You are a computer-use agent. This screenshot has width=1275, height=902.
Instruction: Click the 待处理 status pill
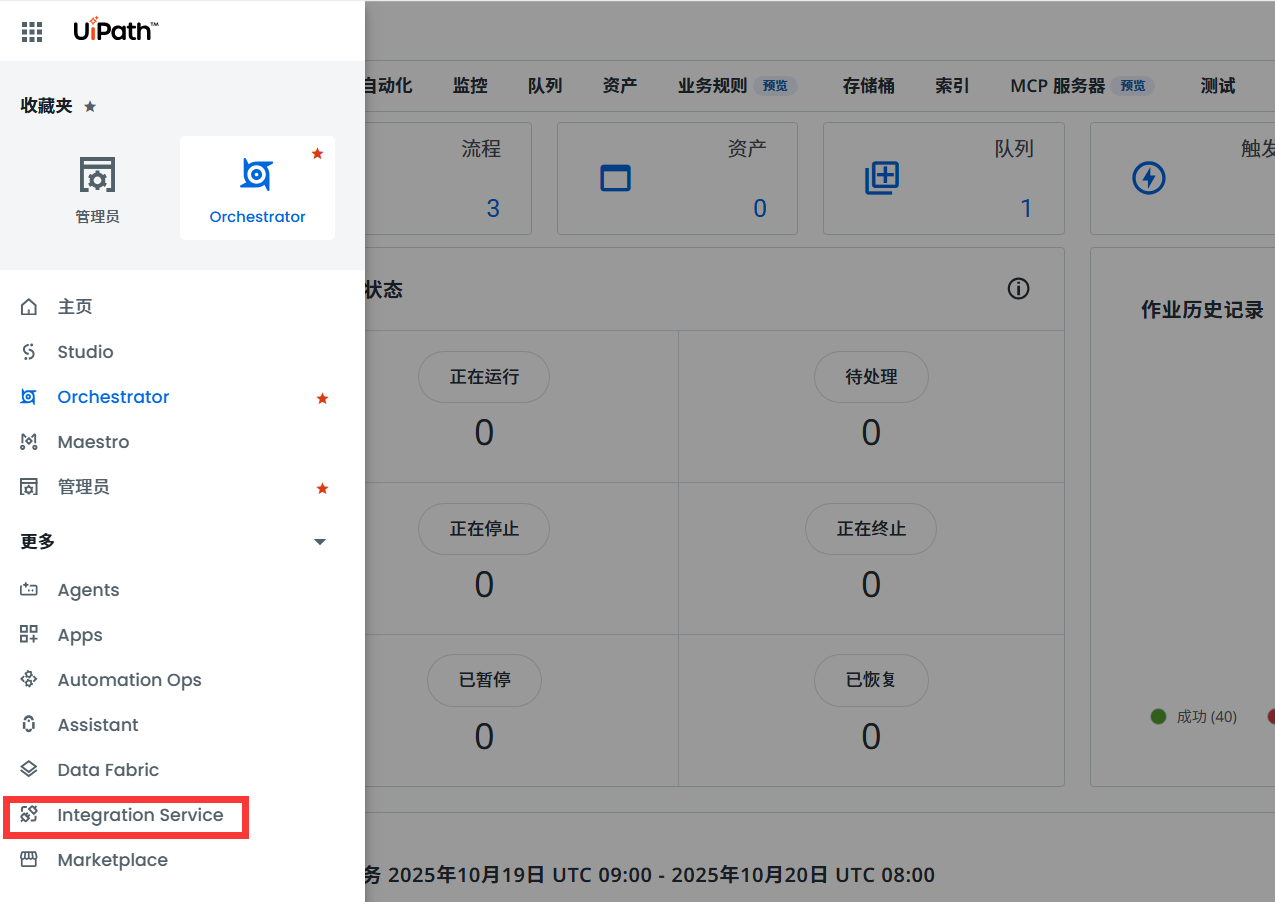tap(871, 377)
